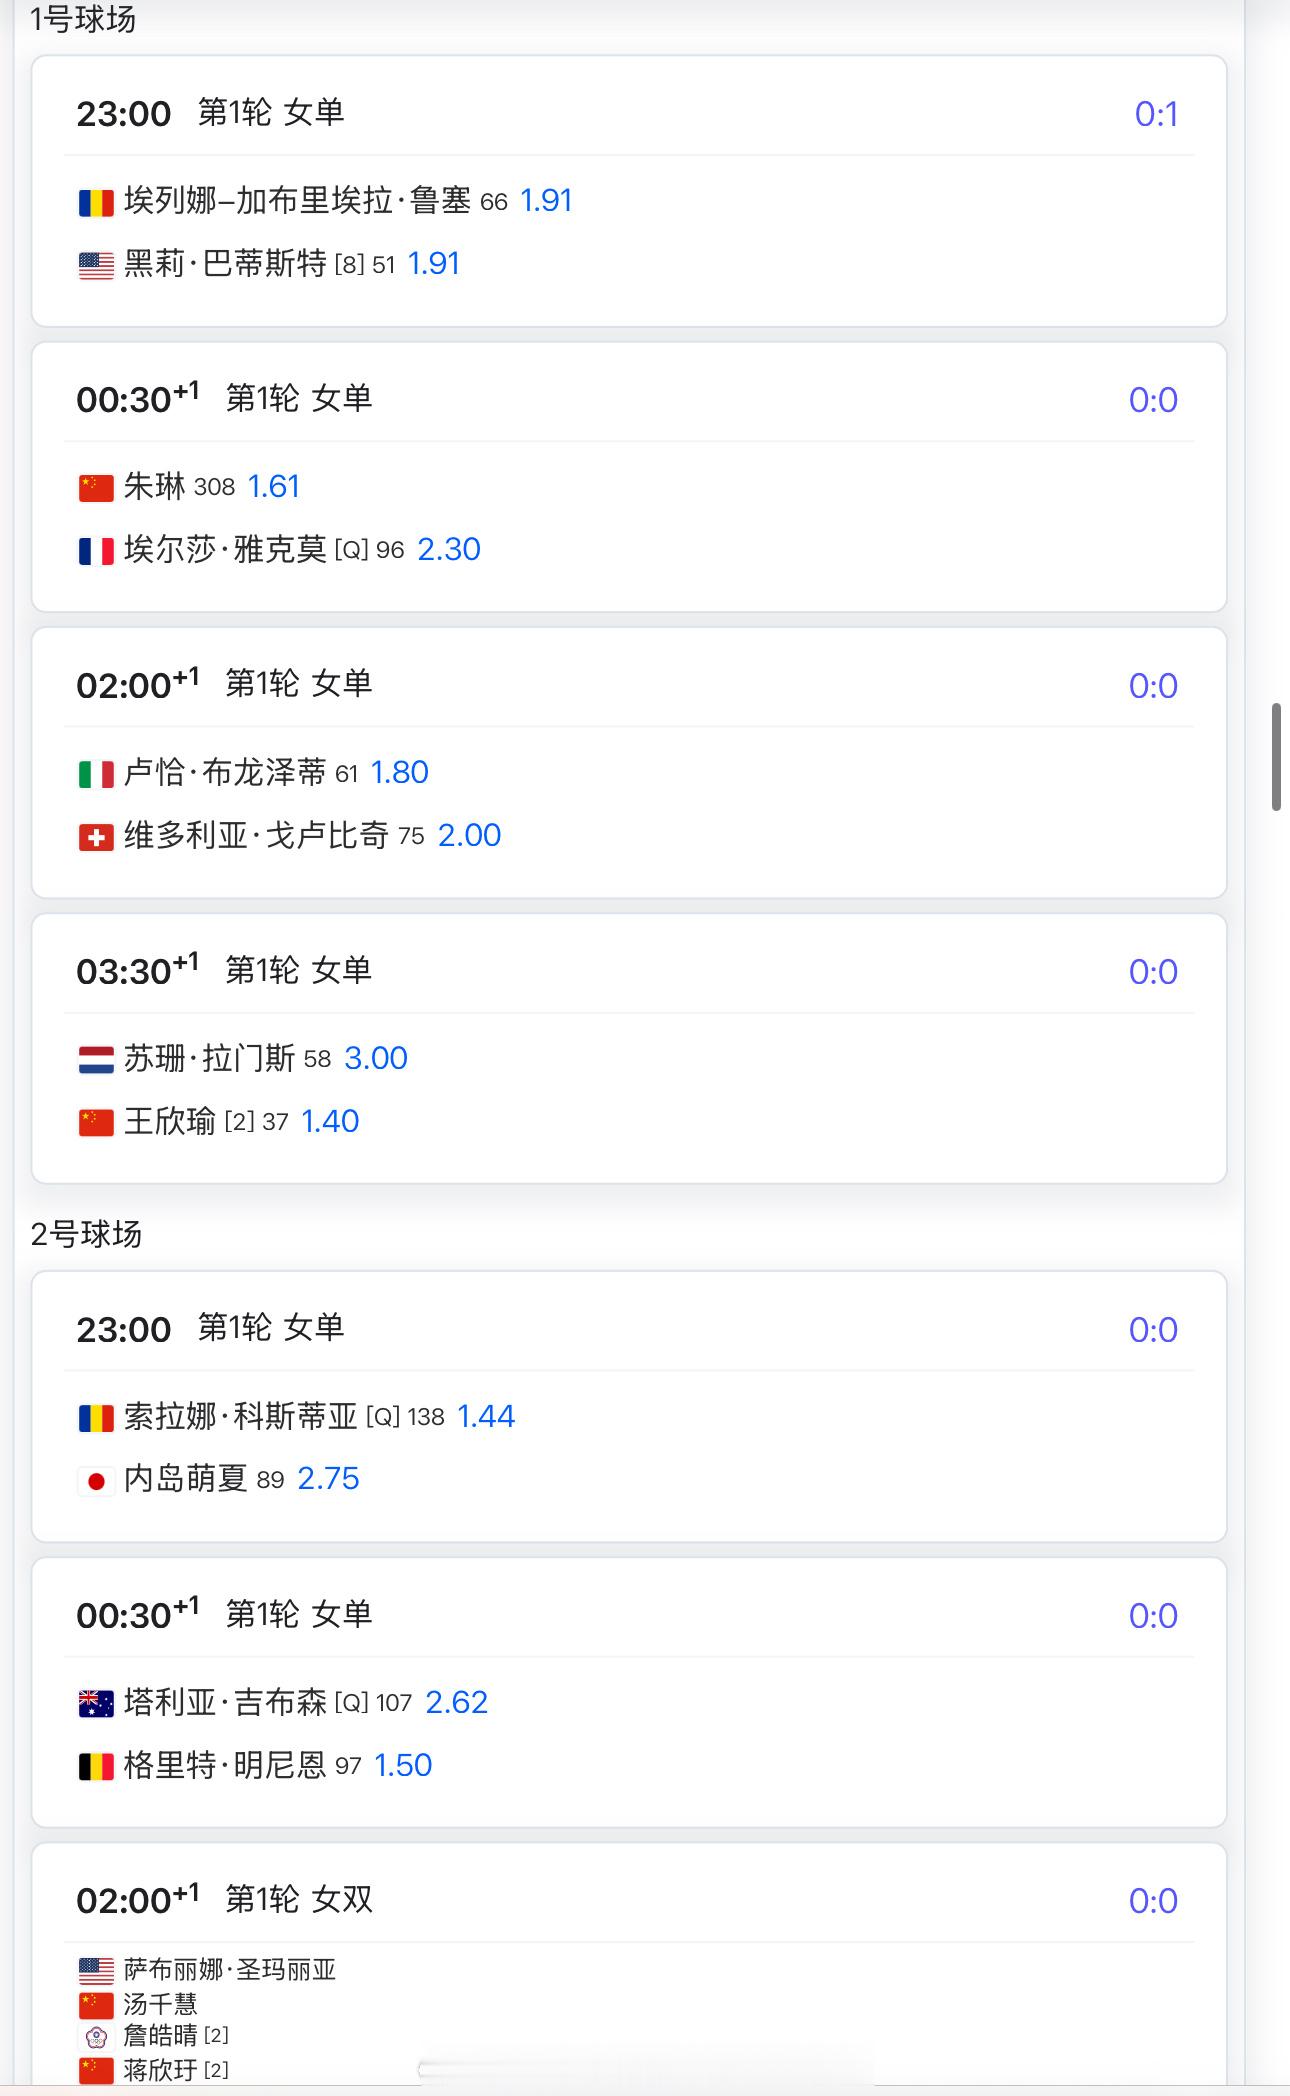Select odds 1.44 for 索拉娜·科斯蒂亚

486,1417
